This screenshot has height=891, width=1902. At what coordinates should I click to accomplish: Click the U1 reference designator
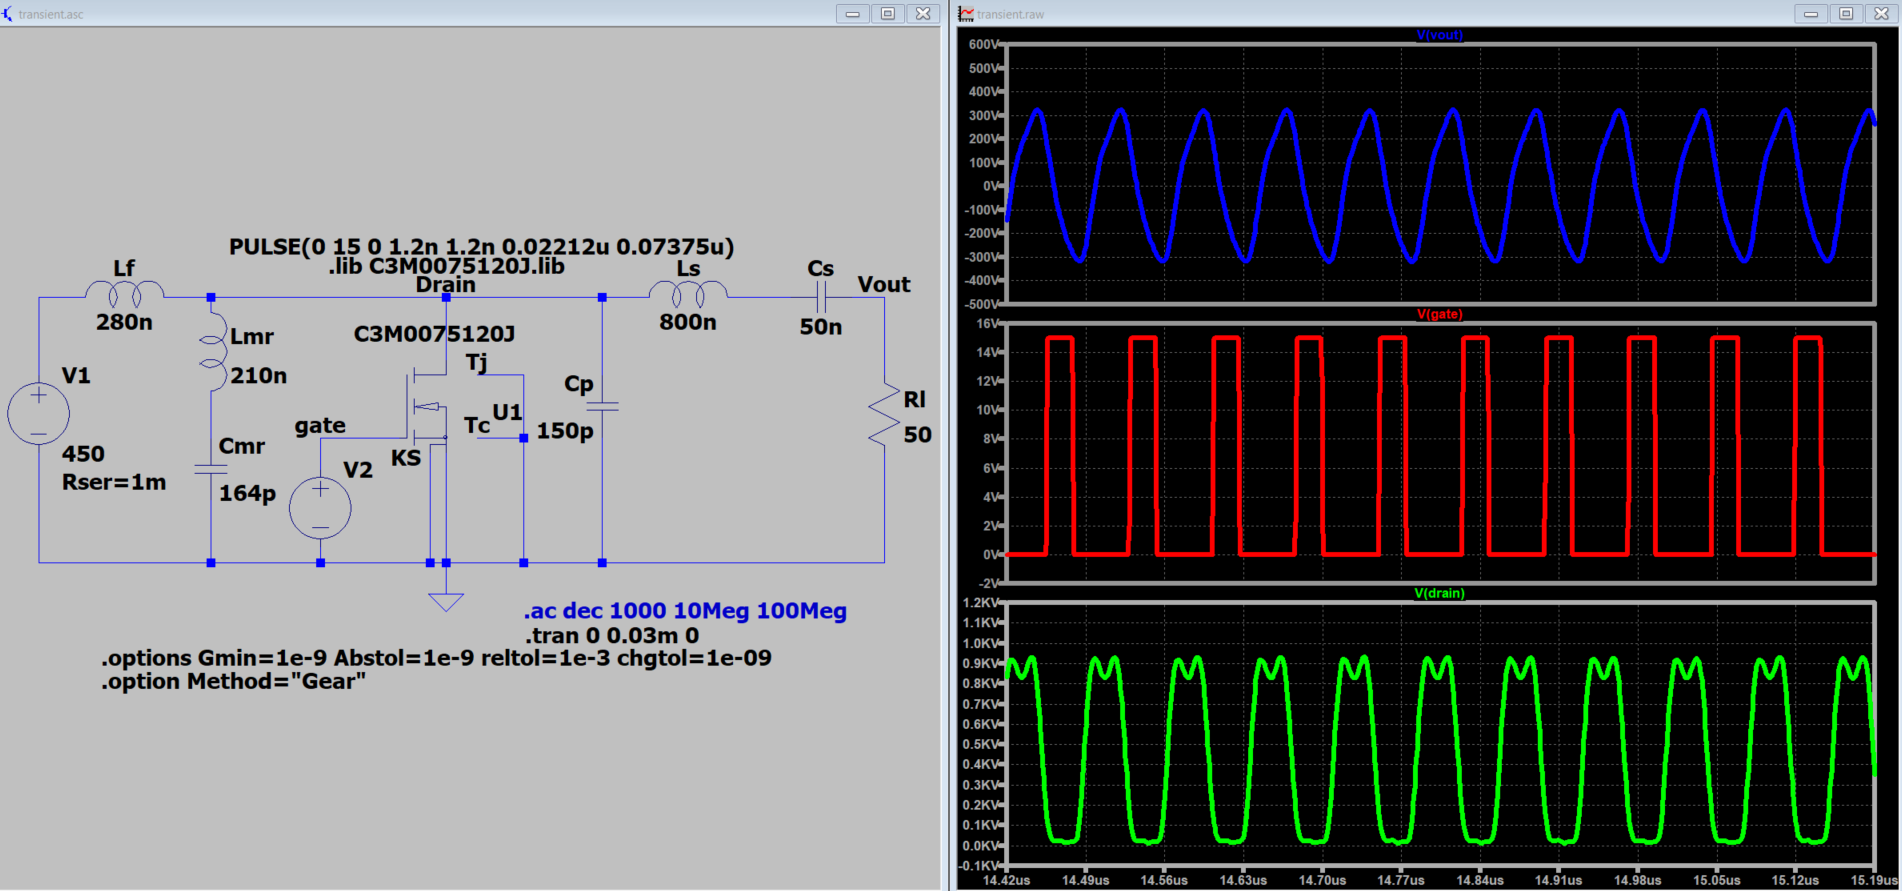pyautogui.click(x=507, y=412)
